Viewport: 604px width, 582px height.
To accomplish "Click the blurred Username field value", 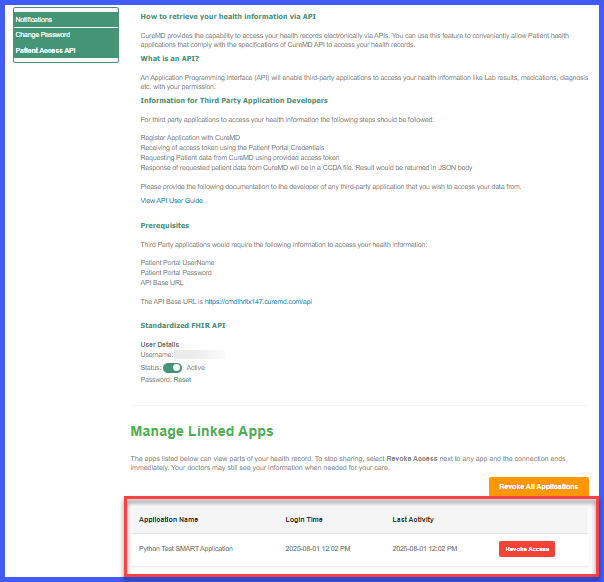I will pos(199,355).
